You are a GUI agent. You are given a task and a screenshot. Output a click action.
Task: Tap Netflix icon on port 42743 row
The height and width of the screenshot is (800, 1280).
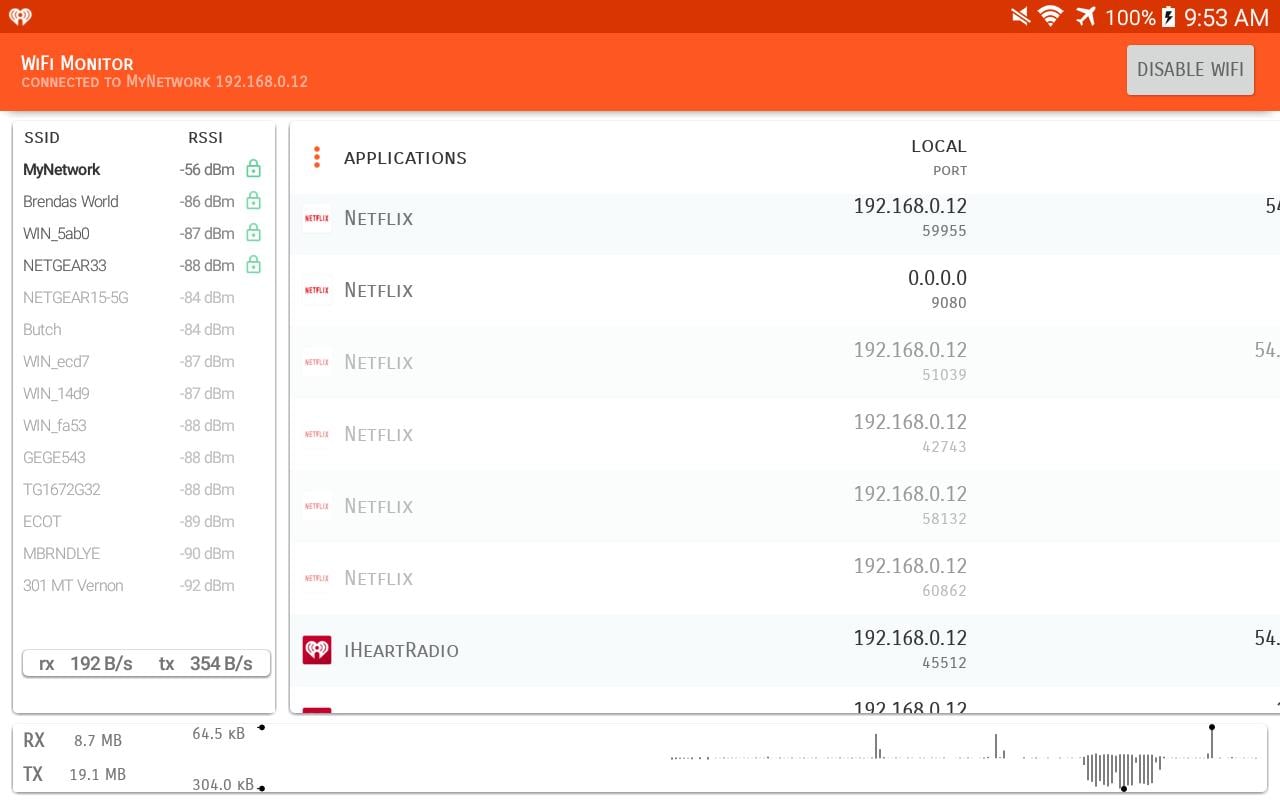click(317, 434)
